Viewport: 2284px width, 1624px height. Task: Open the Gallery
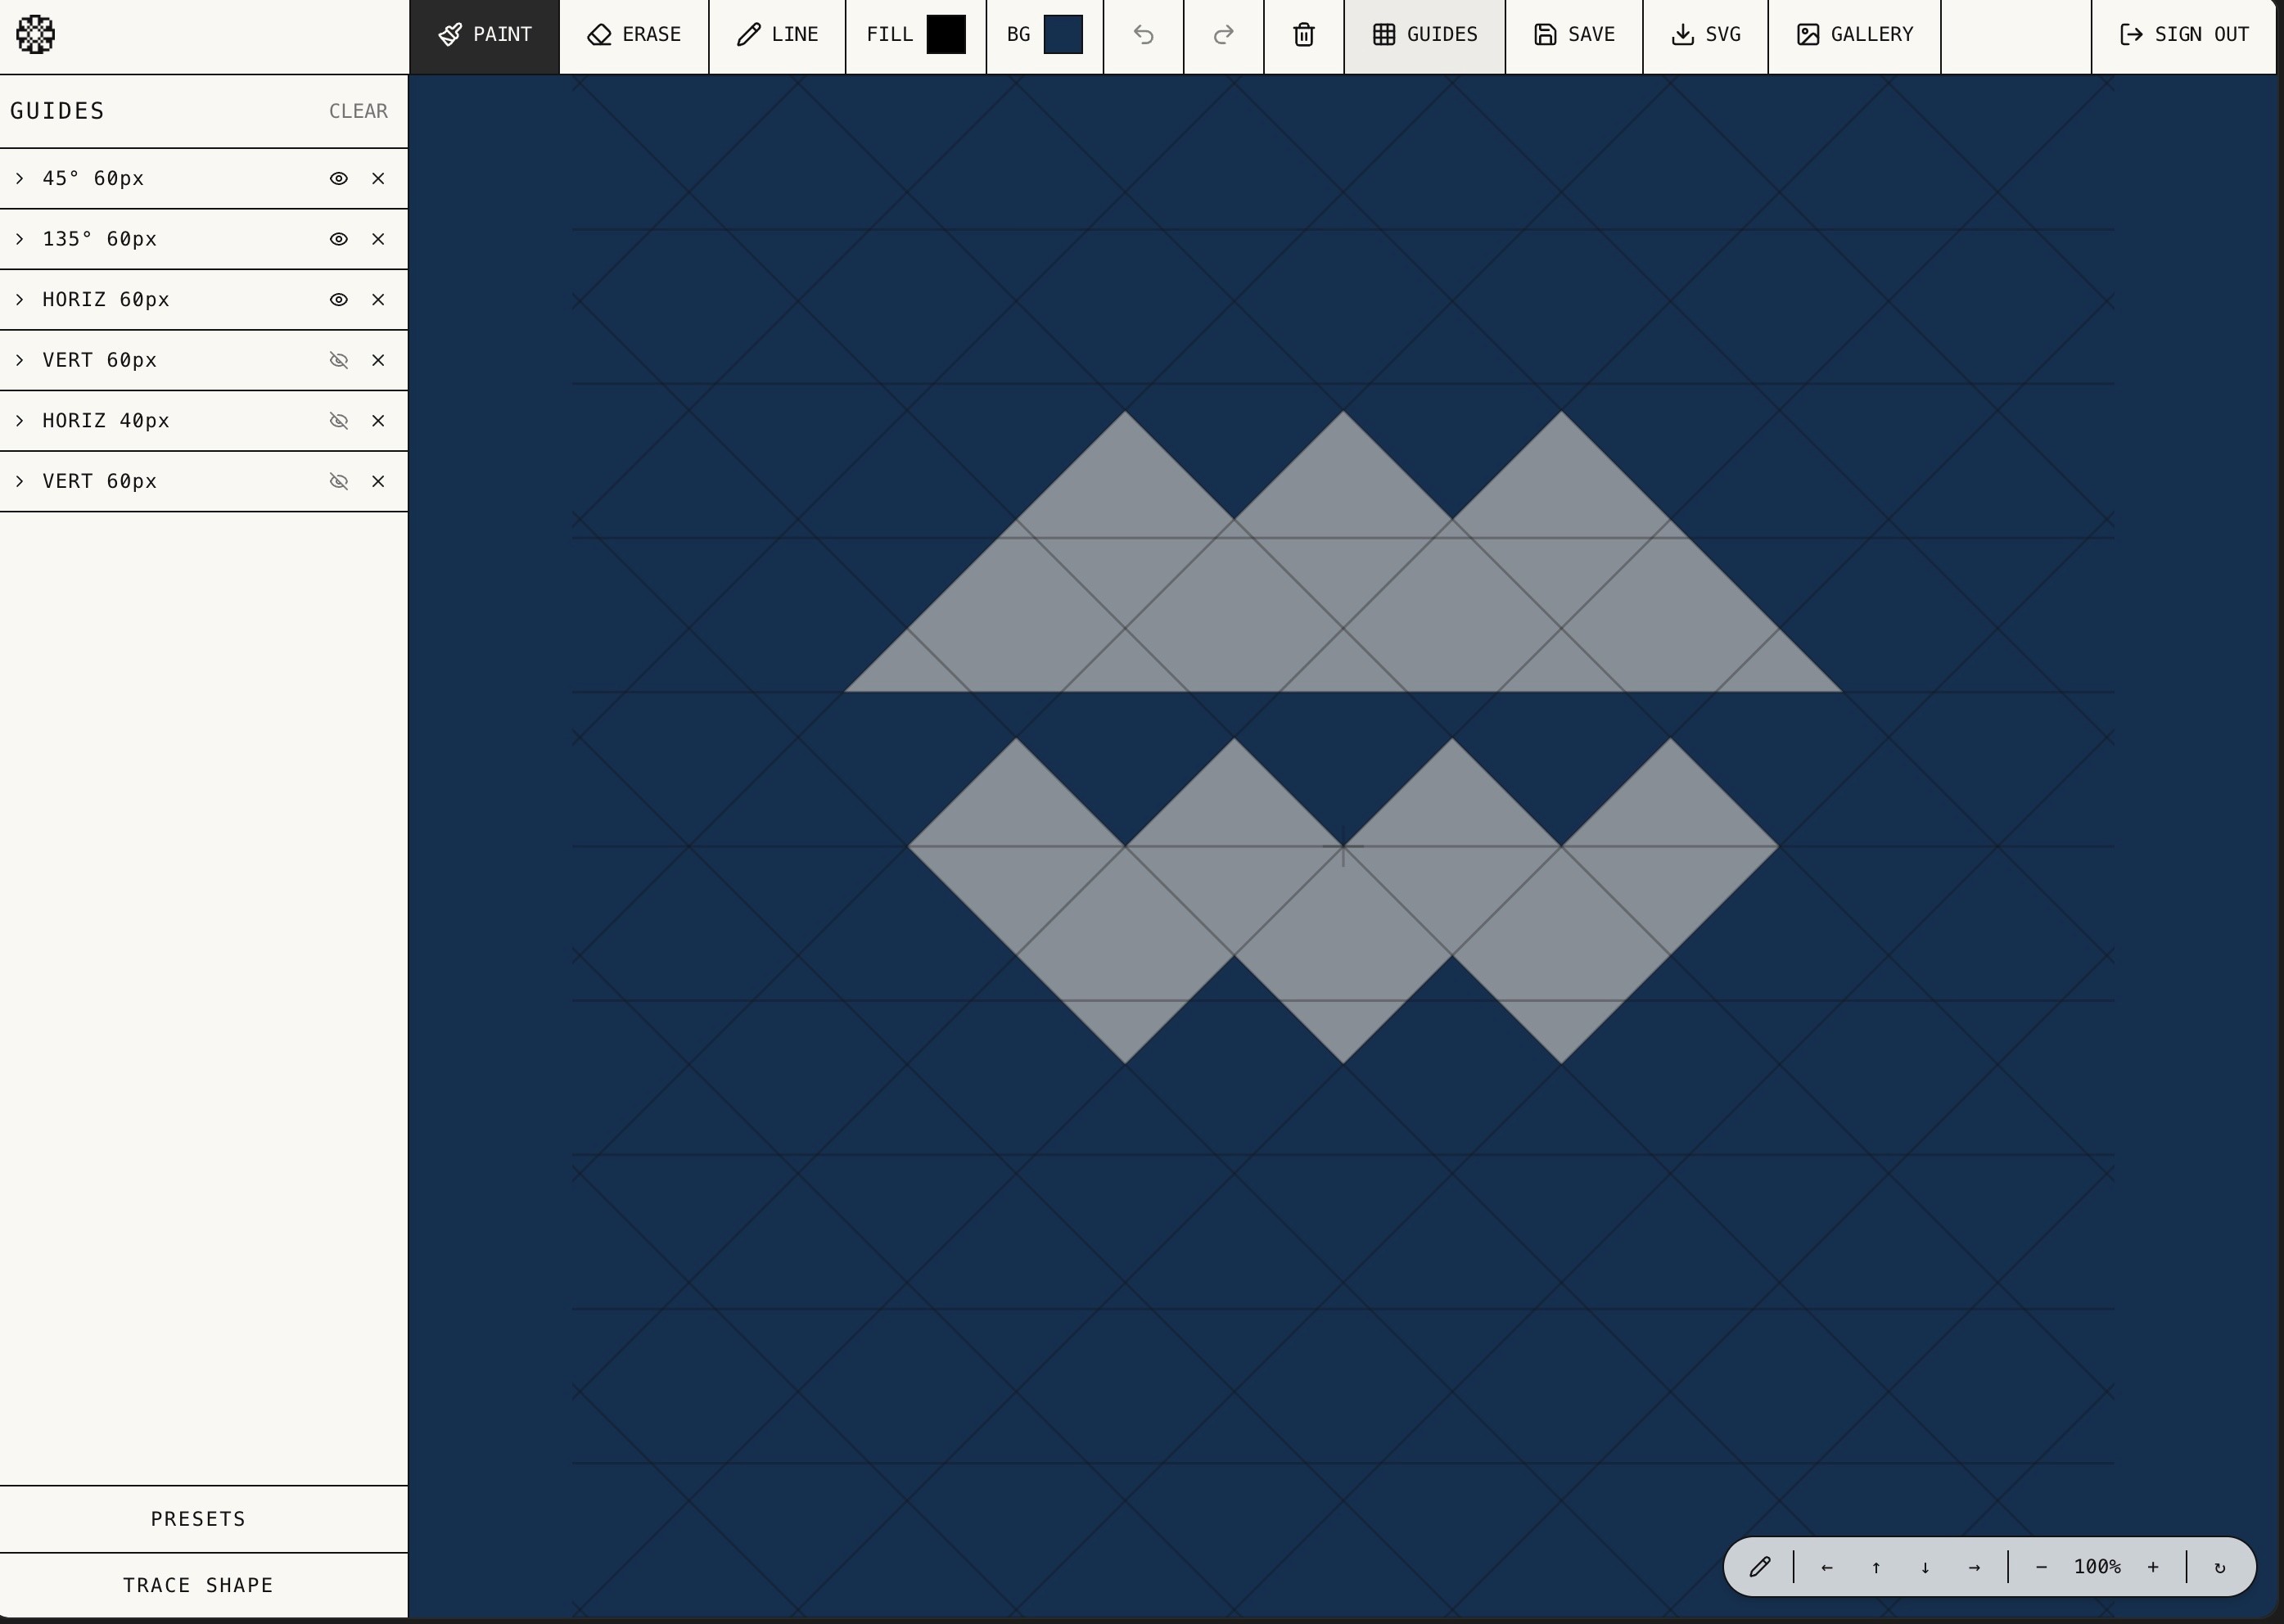tap(1854, 35)
